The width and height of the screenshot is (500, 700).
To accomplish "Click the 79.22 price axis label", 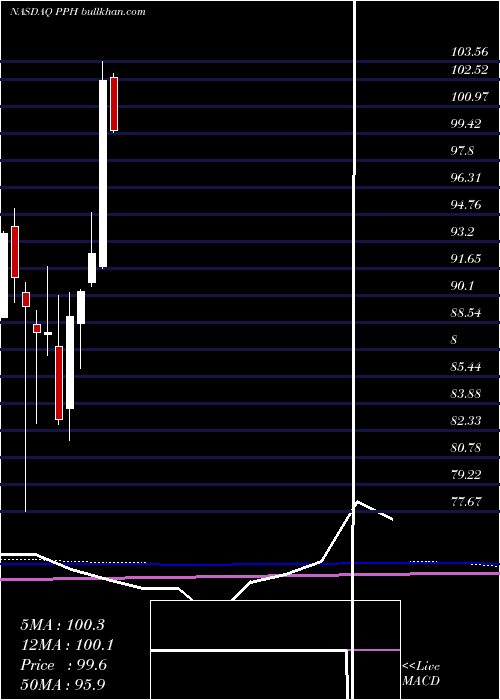I will 466,474.
